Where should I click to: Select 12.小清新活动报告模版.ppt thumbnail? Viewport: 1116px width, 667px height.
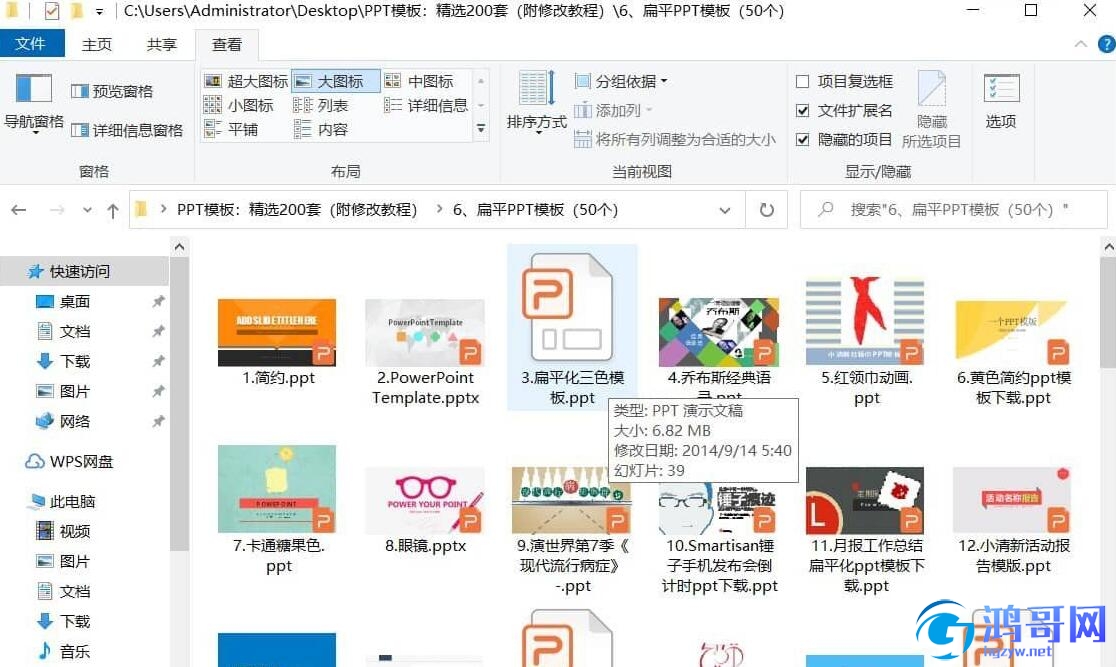tap(1012, 500)
